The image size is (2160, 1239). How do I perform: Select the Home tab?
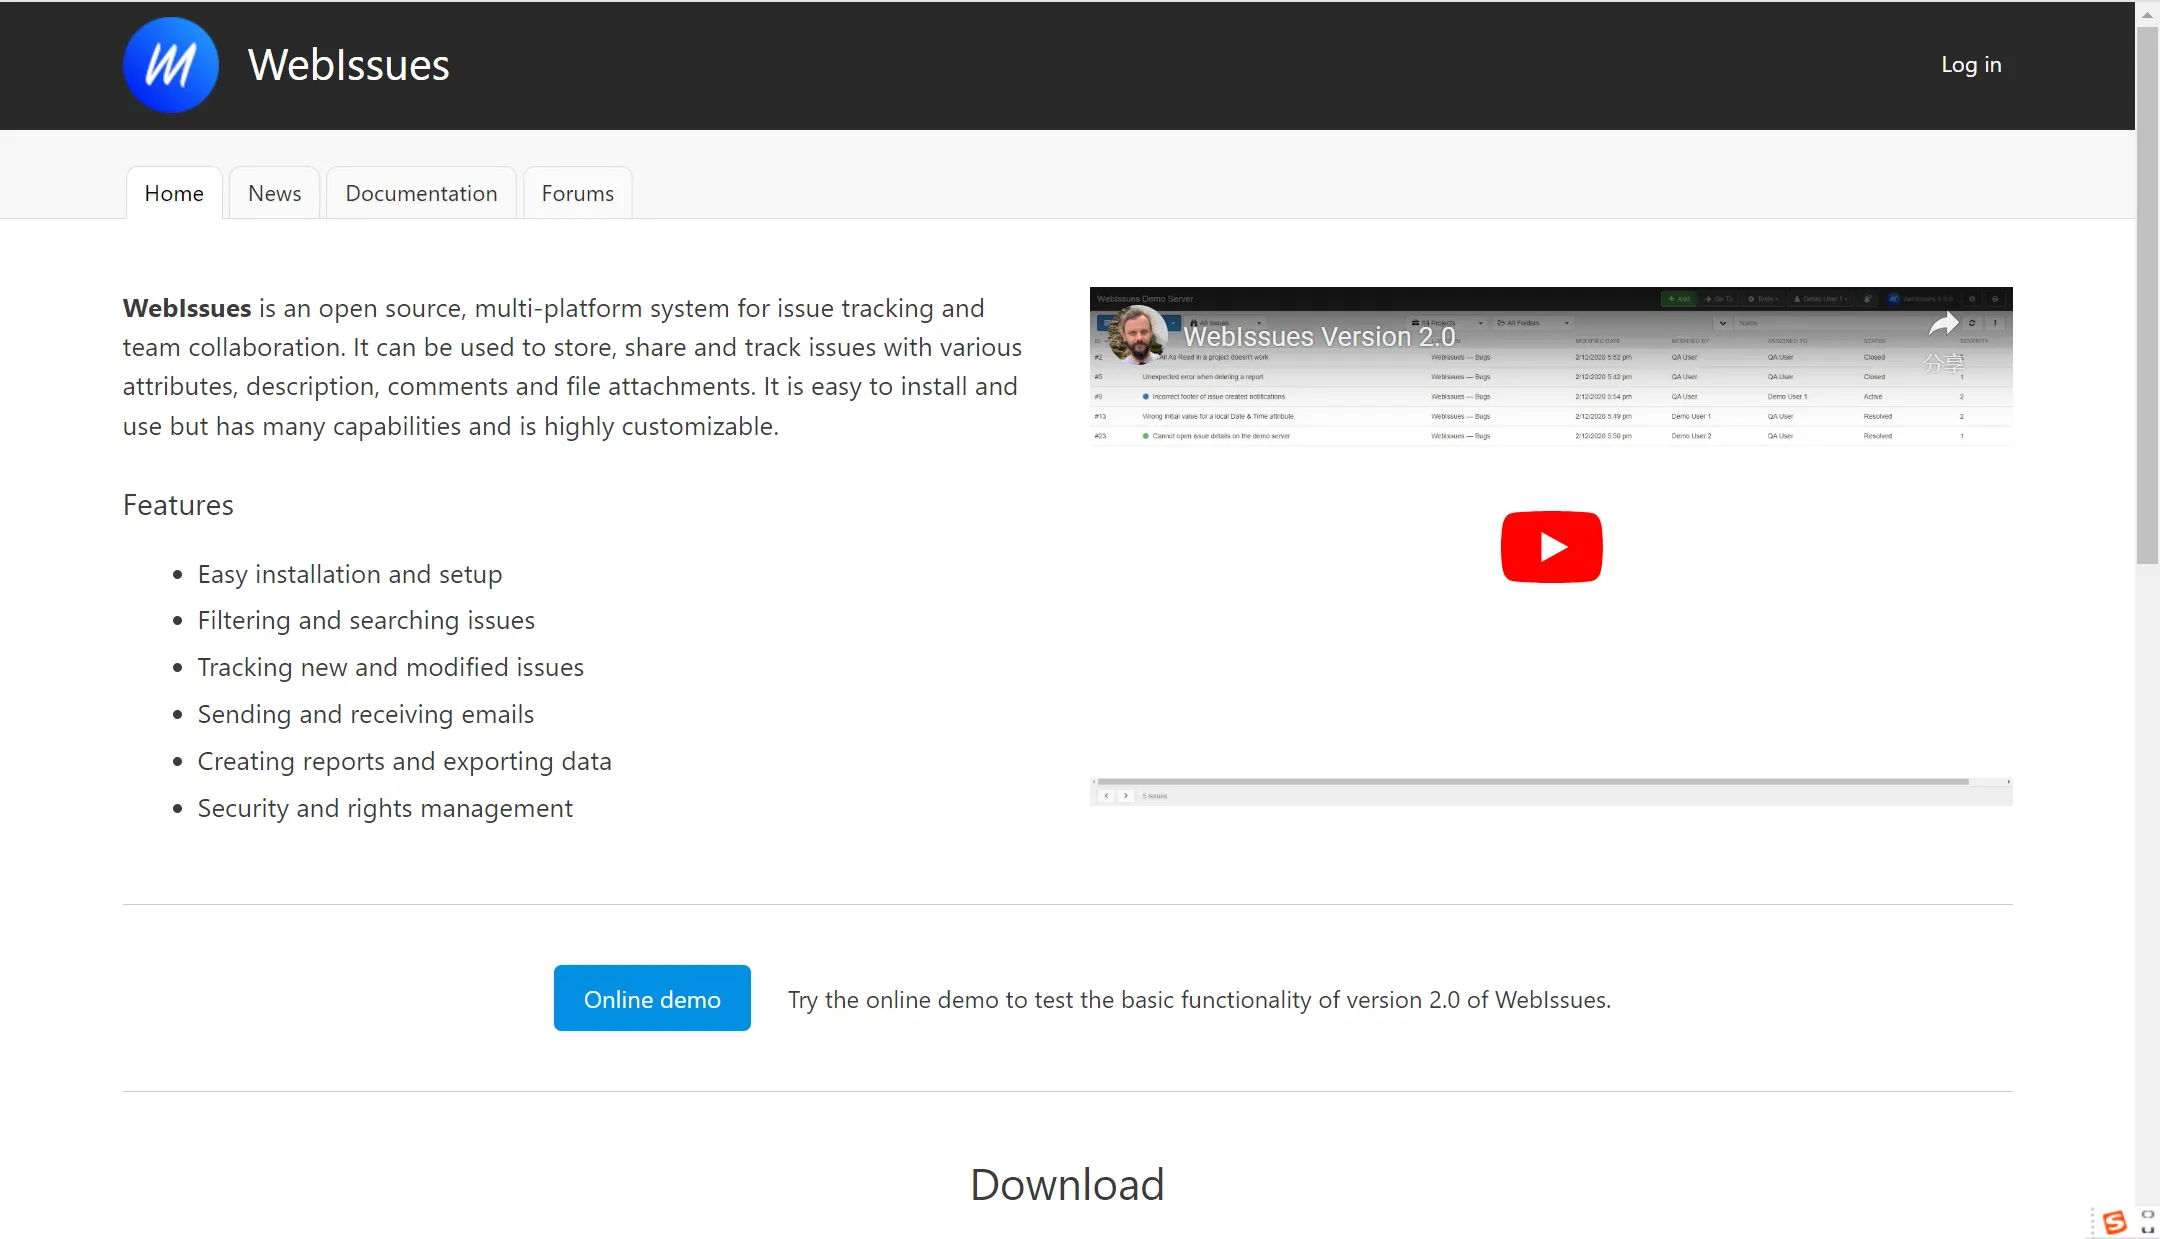click(174, 191)
